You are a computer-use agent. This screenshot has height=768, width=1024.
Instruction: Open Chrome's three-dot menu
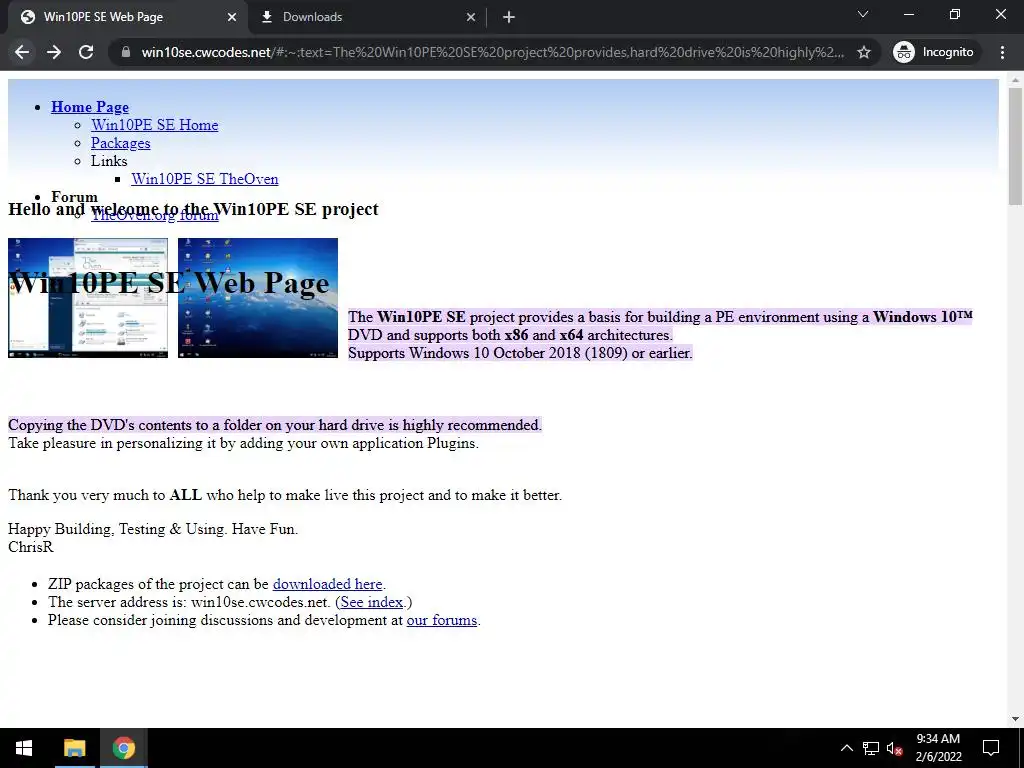[1002, 52]
